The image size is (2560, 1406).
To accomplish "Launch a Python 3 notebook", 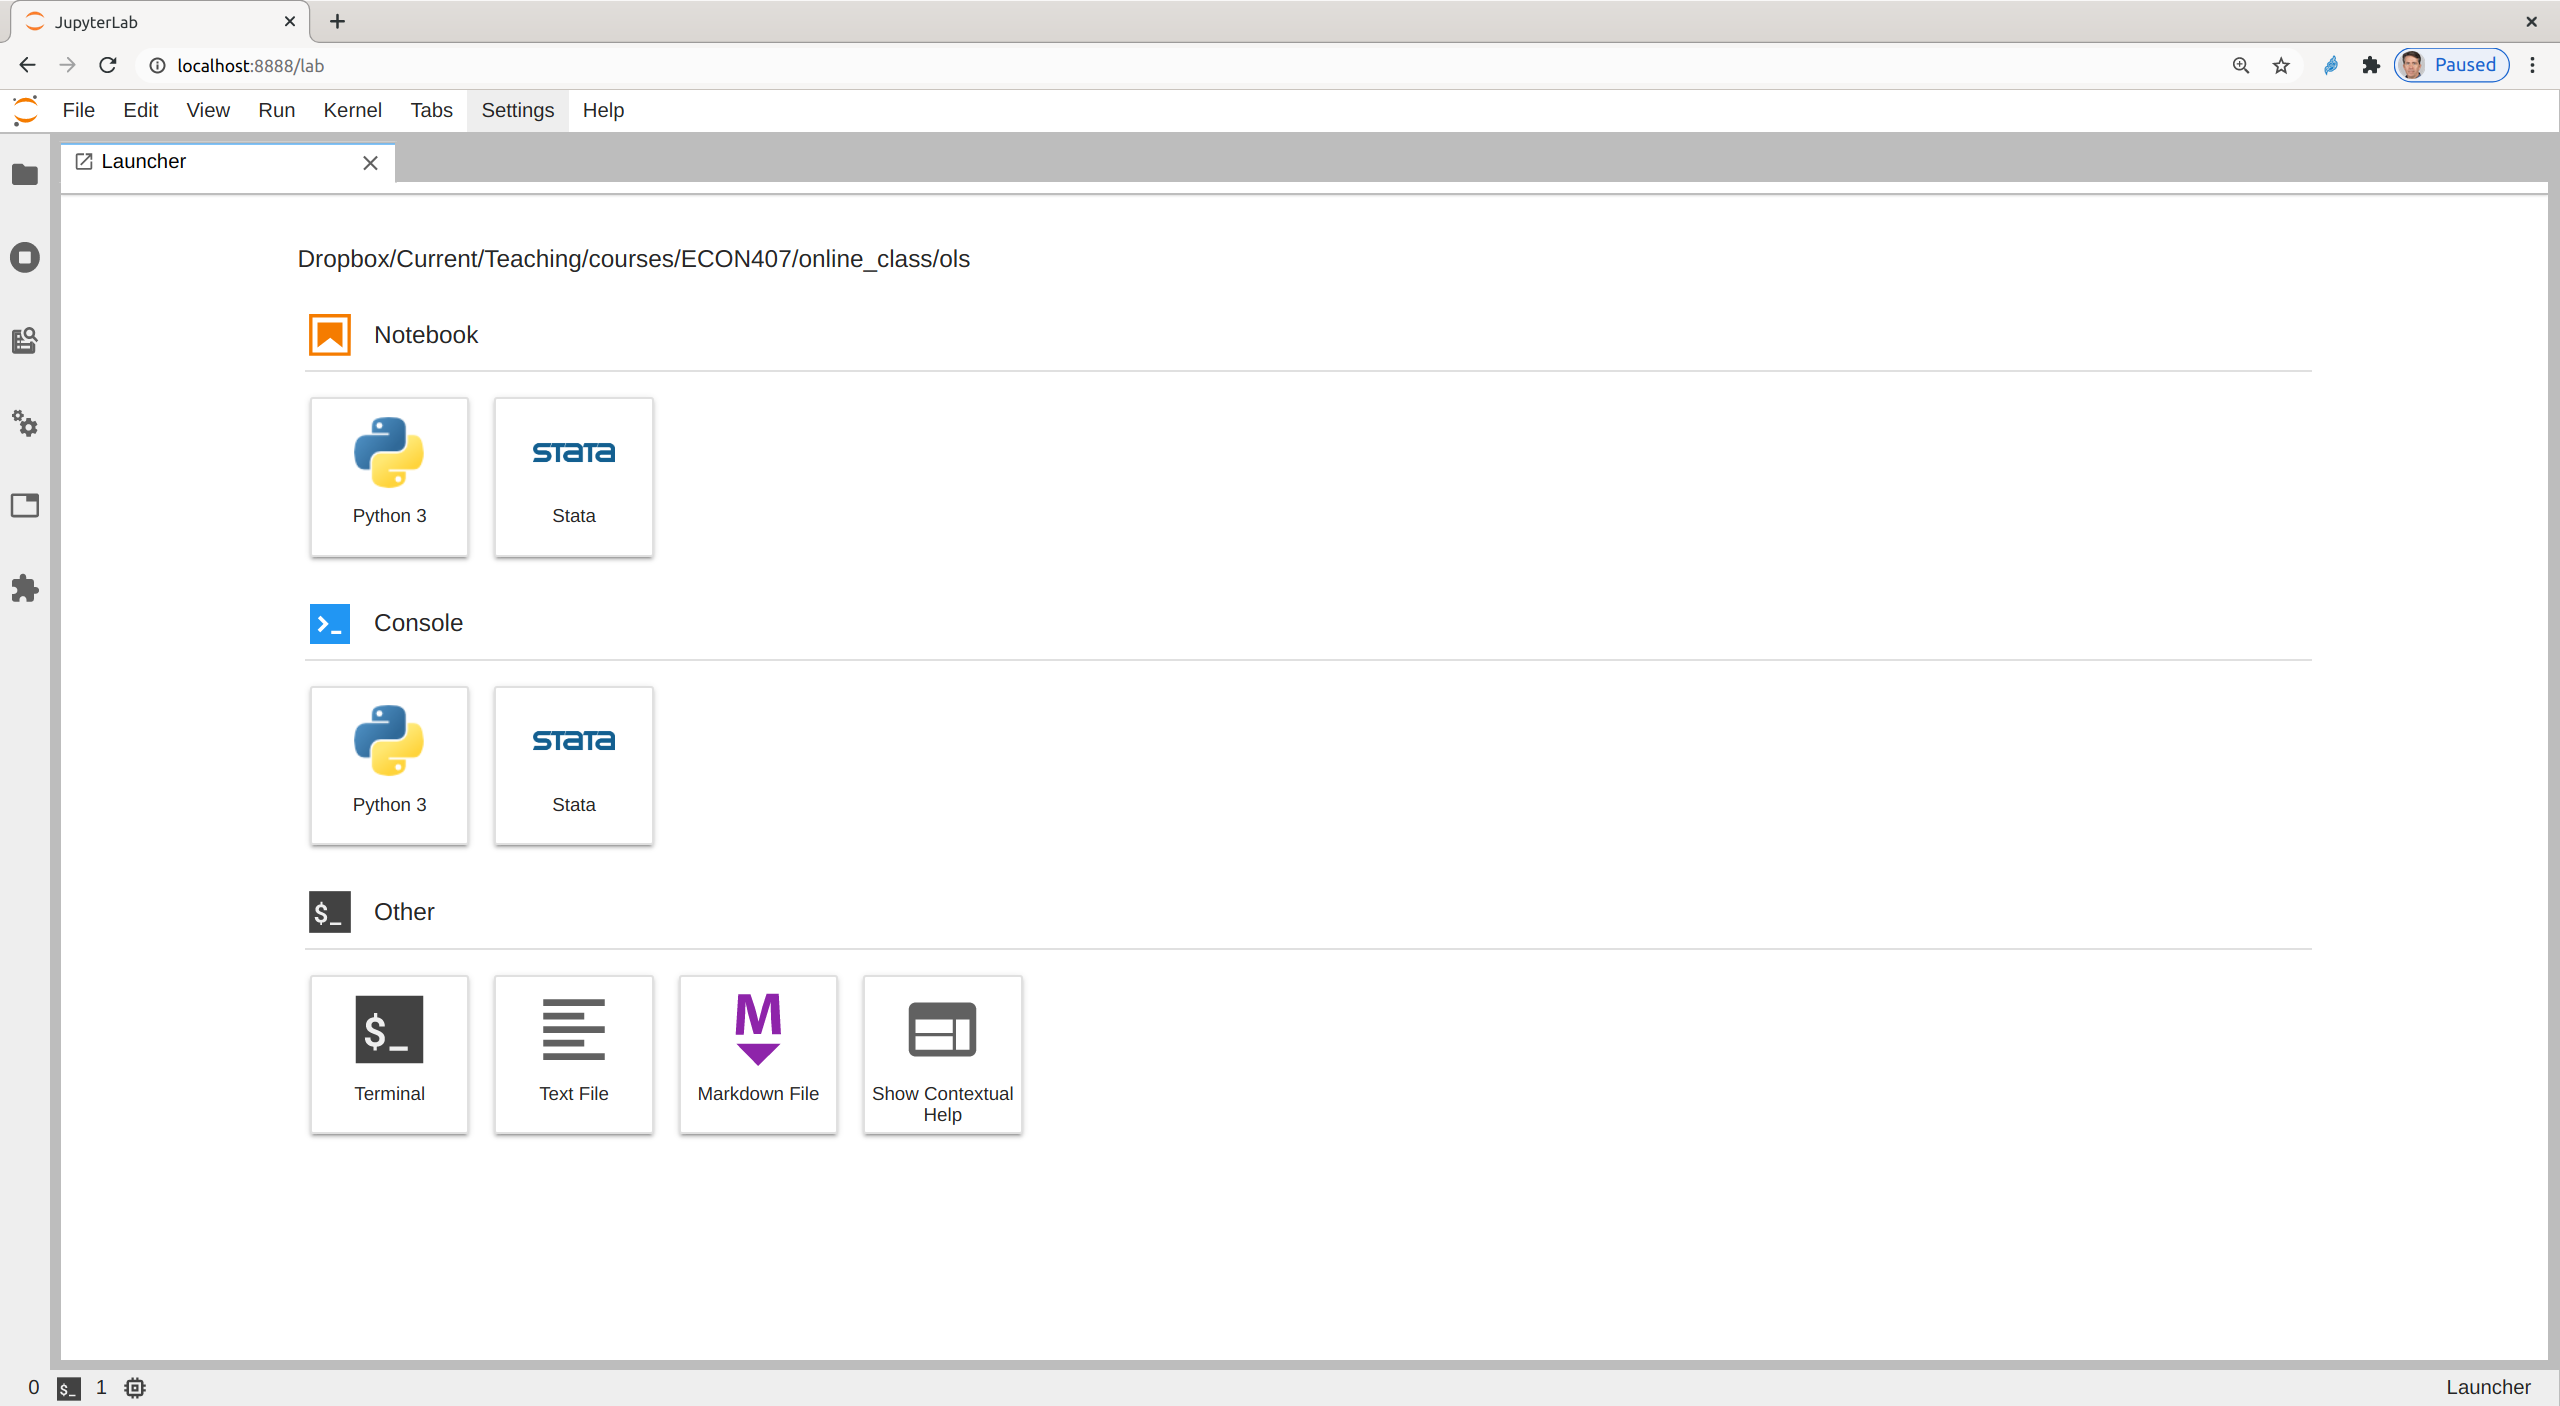I will pyautogui.click(x=389, y=477).
